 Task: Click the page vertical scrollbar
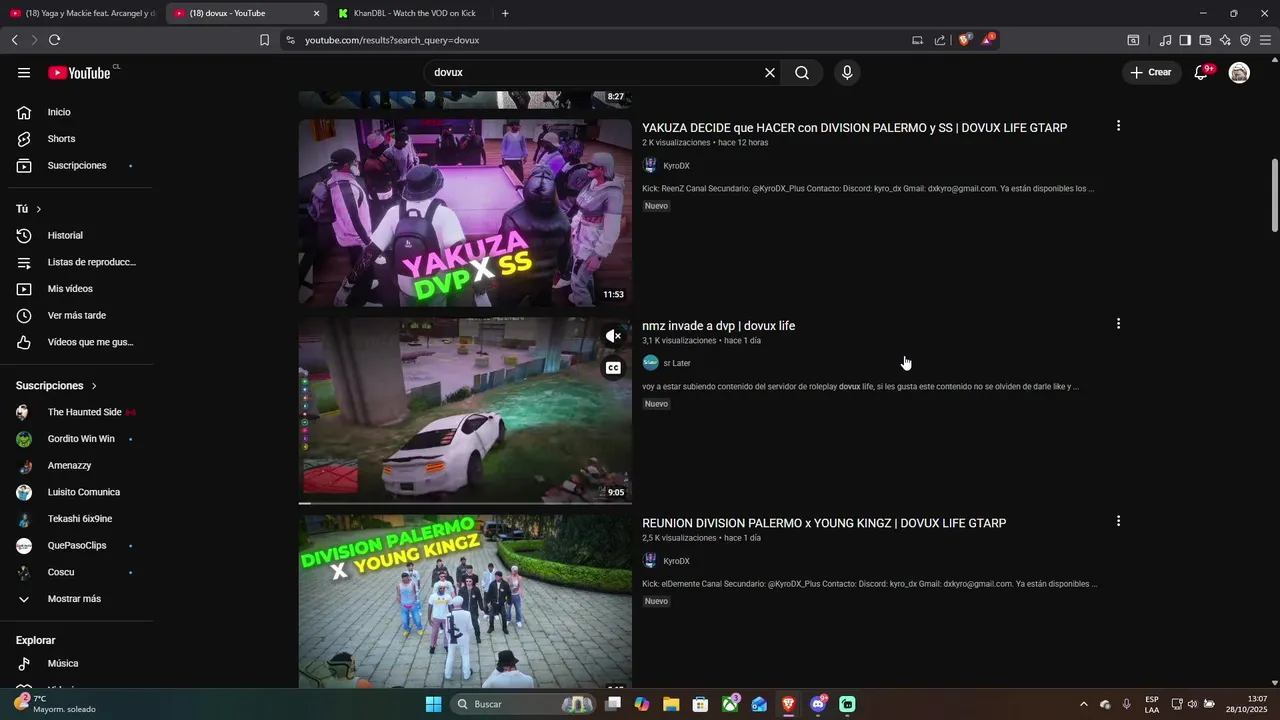[1274, 195]
